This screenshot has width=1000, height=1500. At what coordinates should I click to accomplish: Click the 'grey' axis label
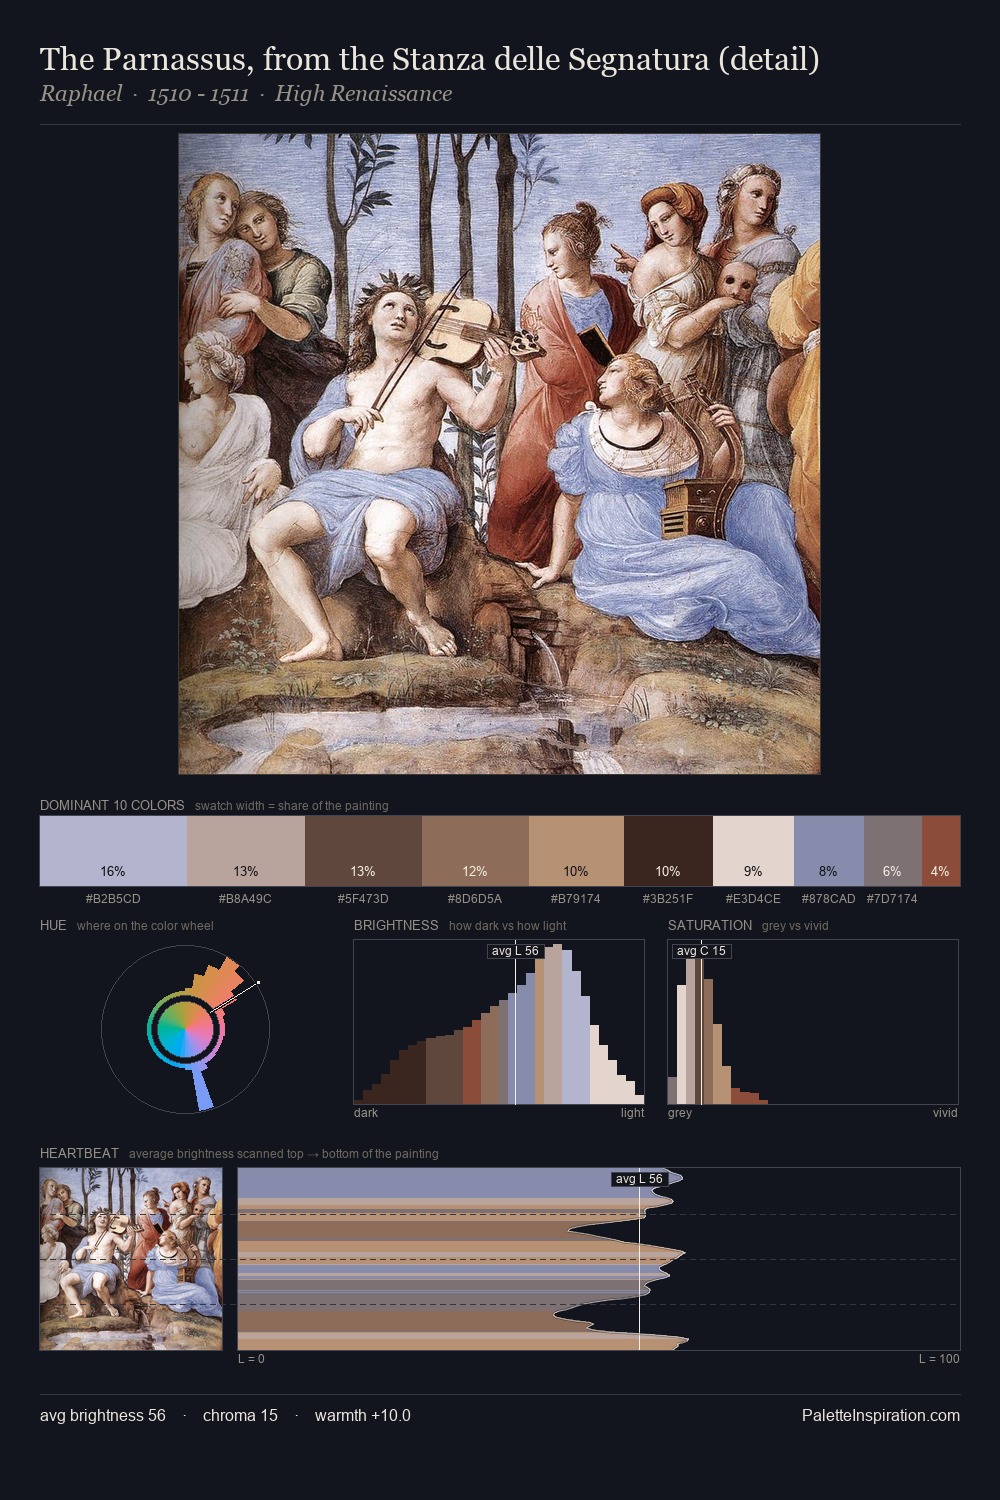(680, 1113)
